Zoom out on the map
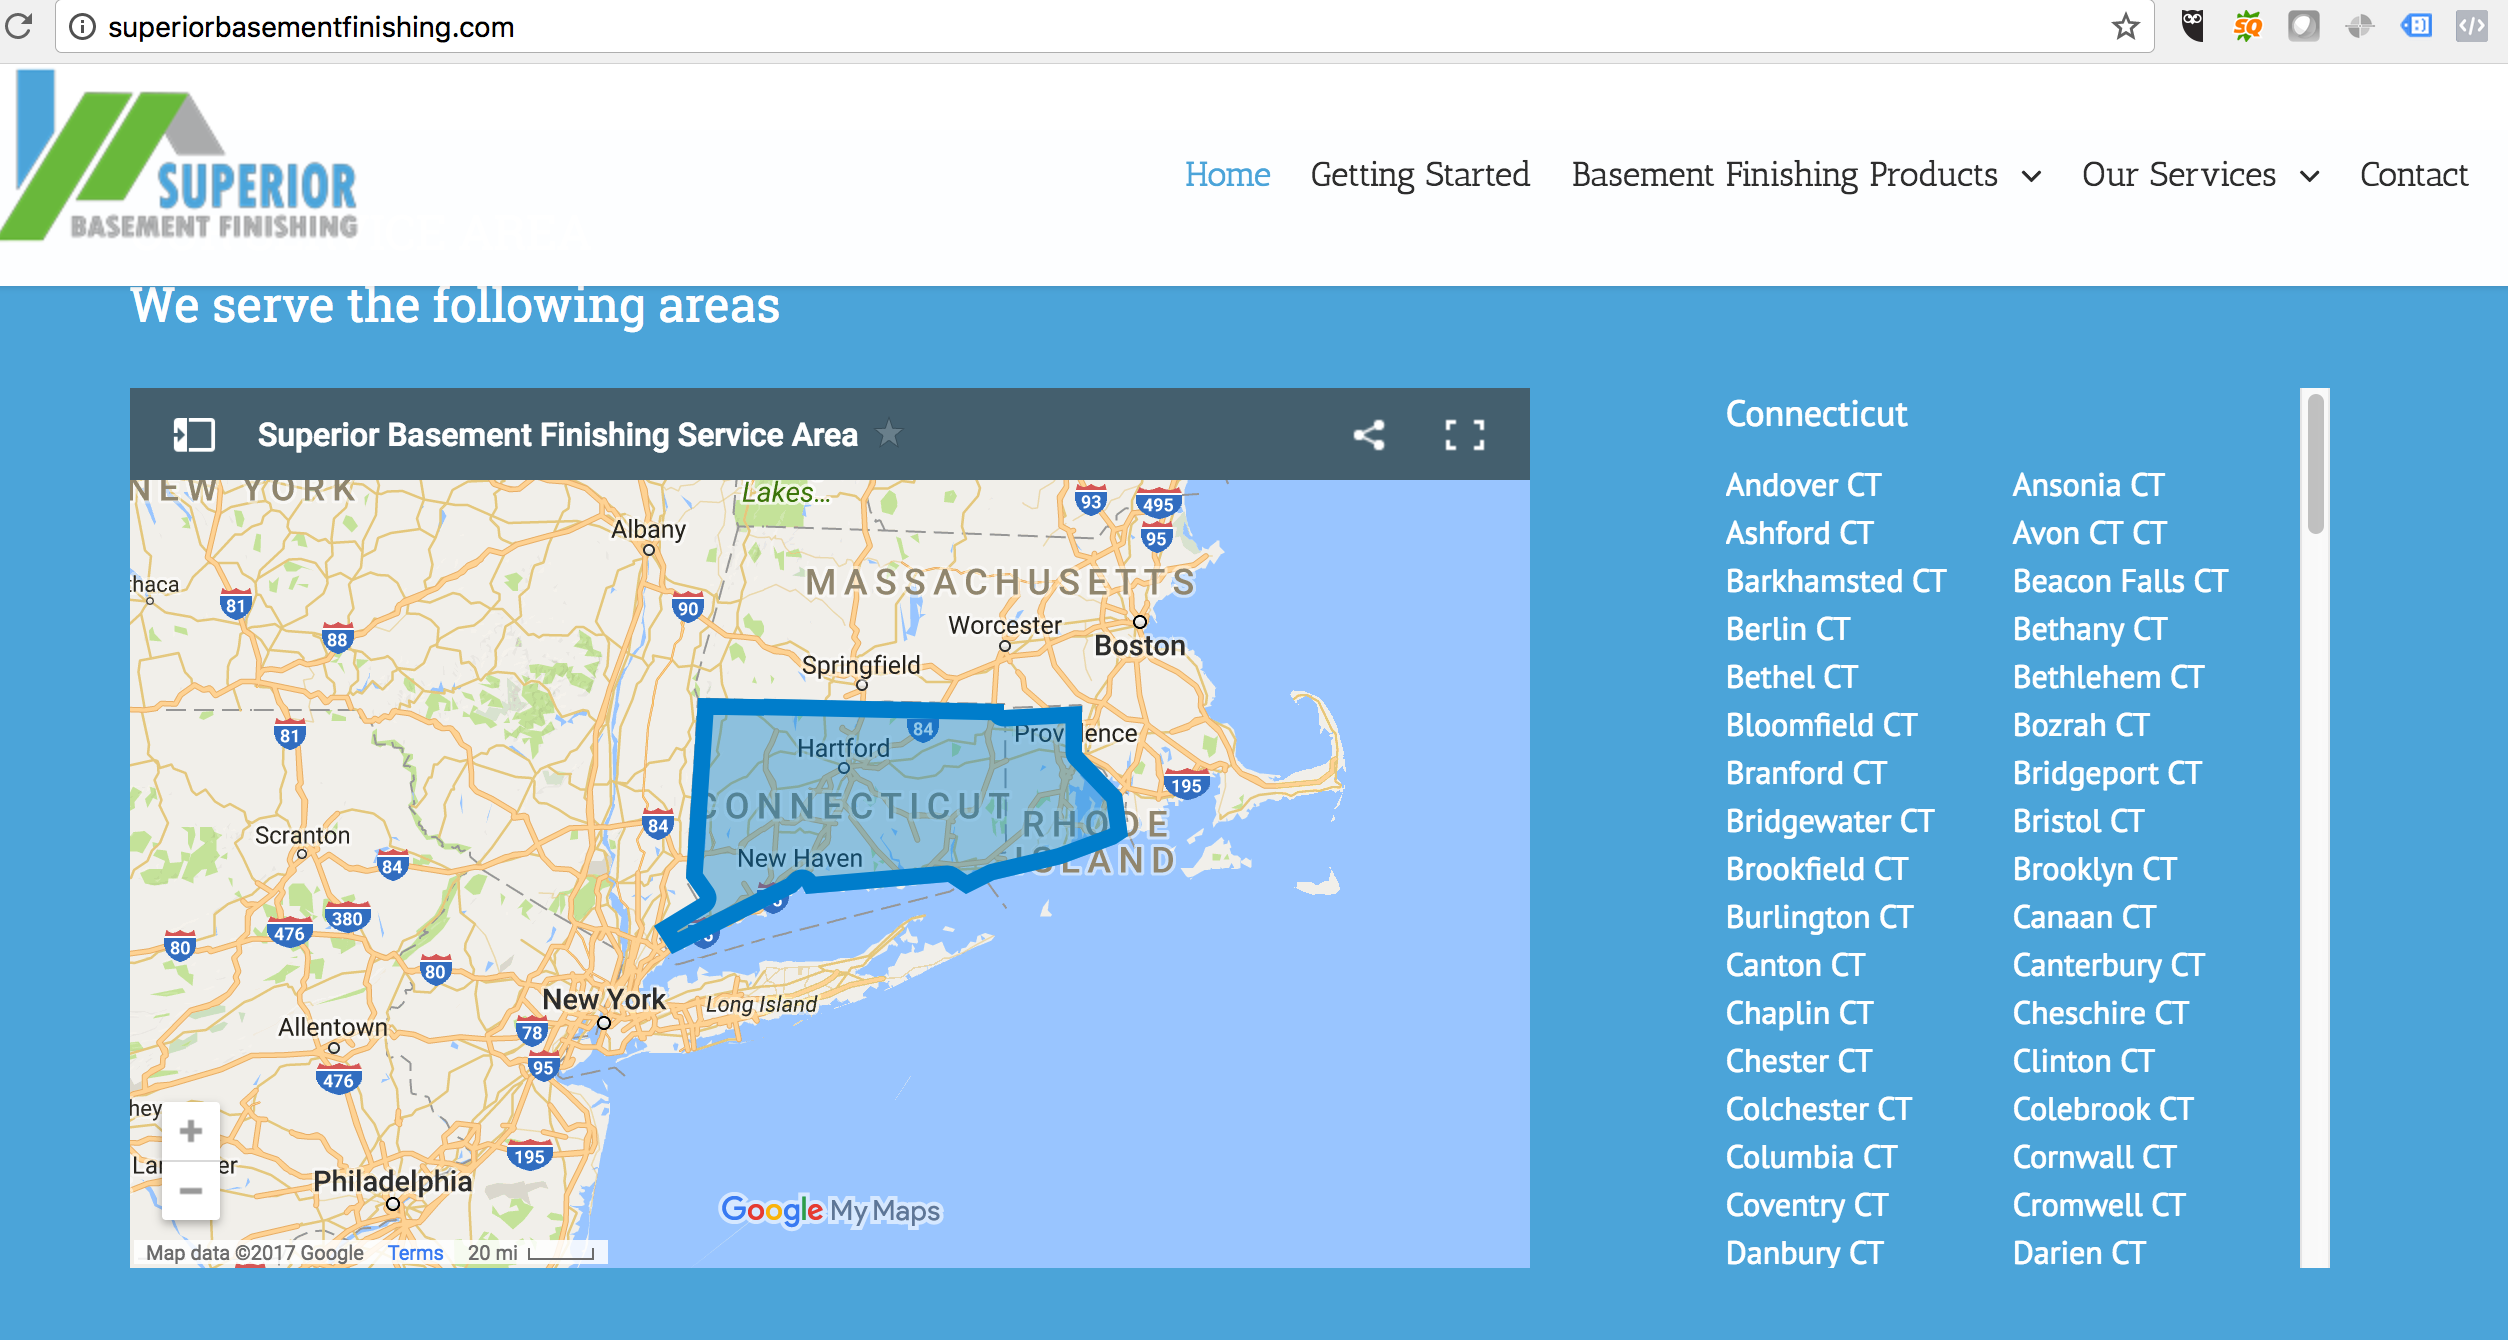The width and height of the screenshot is (2508, 1340). click(191, 1190)
